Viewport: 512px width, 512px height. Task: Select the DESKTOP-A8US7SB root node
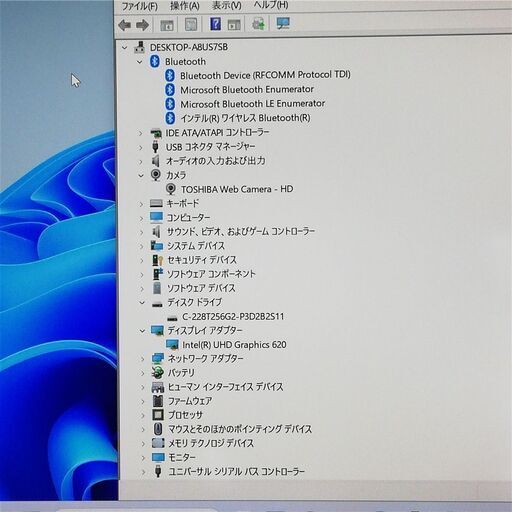(x=189, y=47)
